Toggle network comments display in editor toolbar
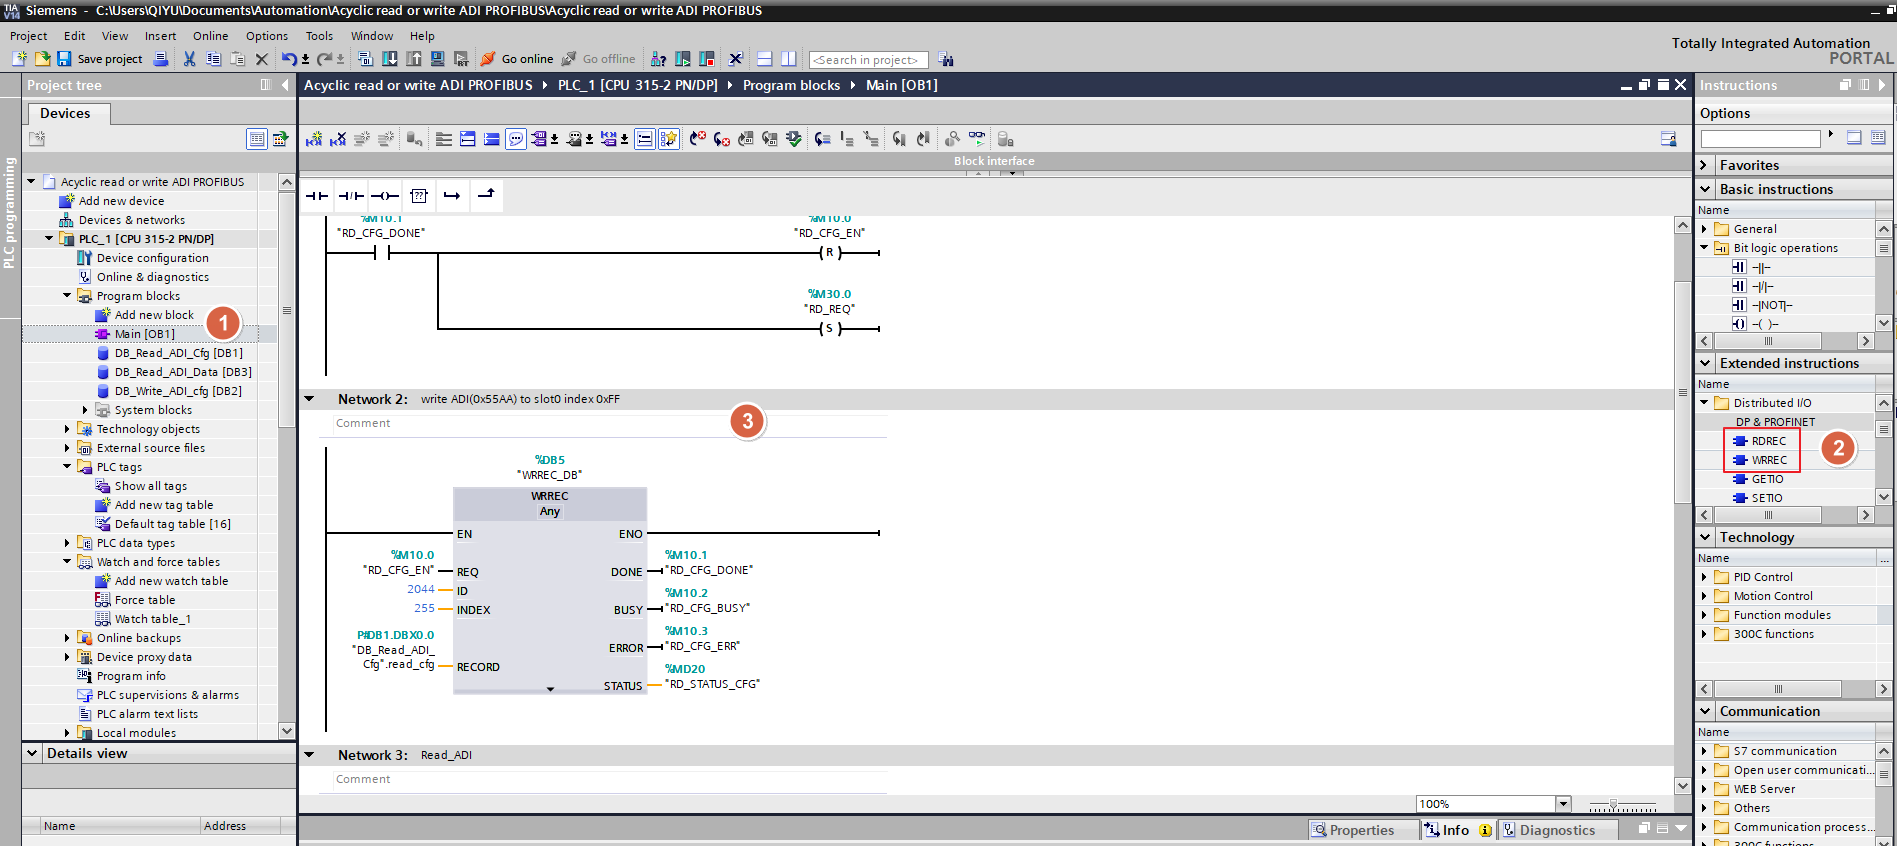Viewport: 1897px width, 846px height. (516, 139)
